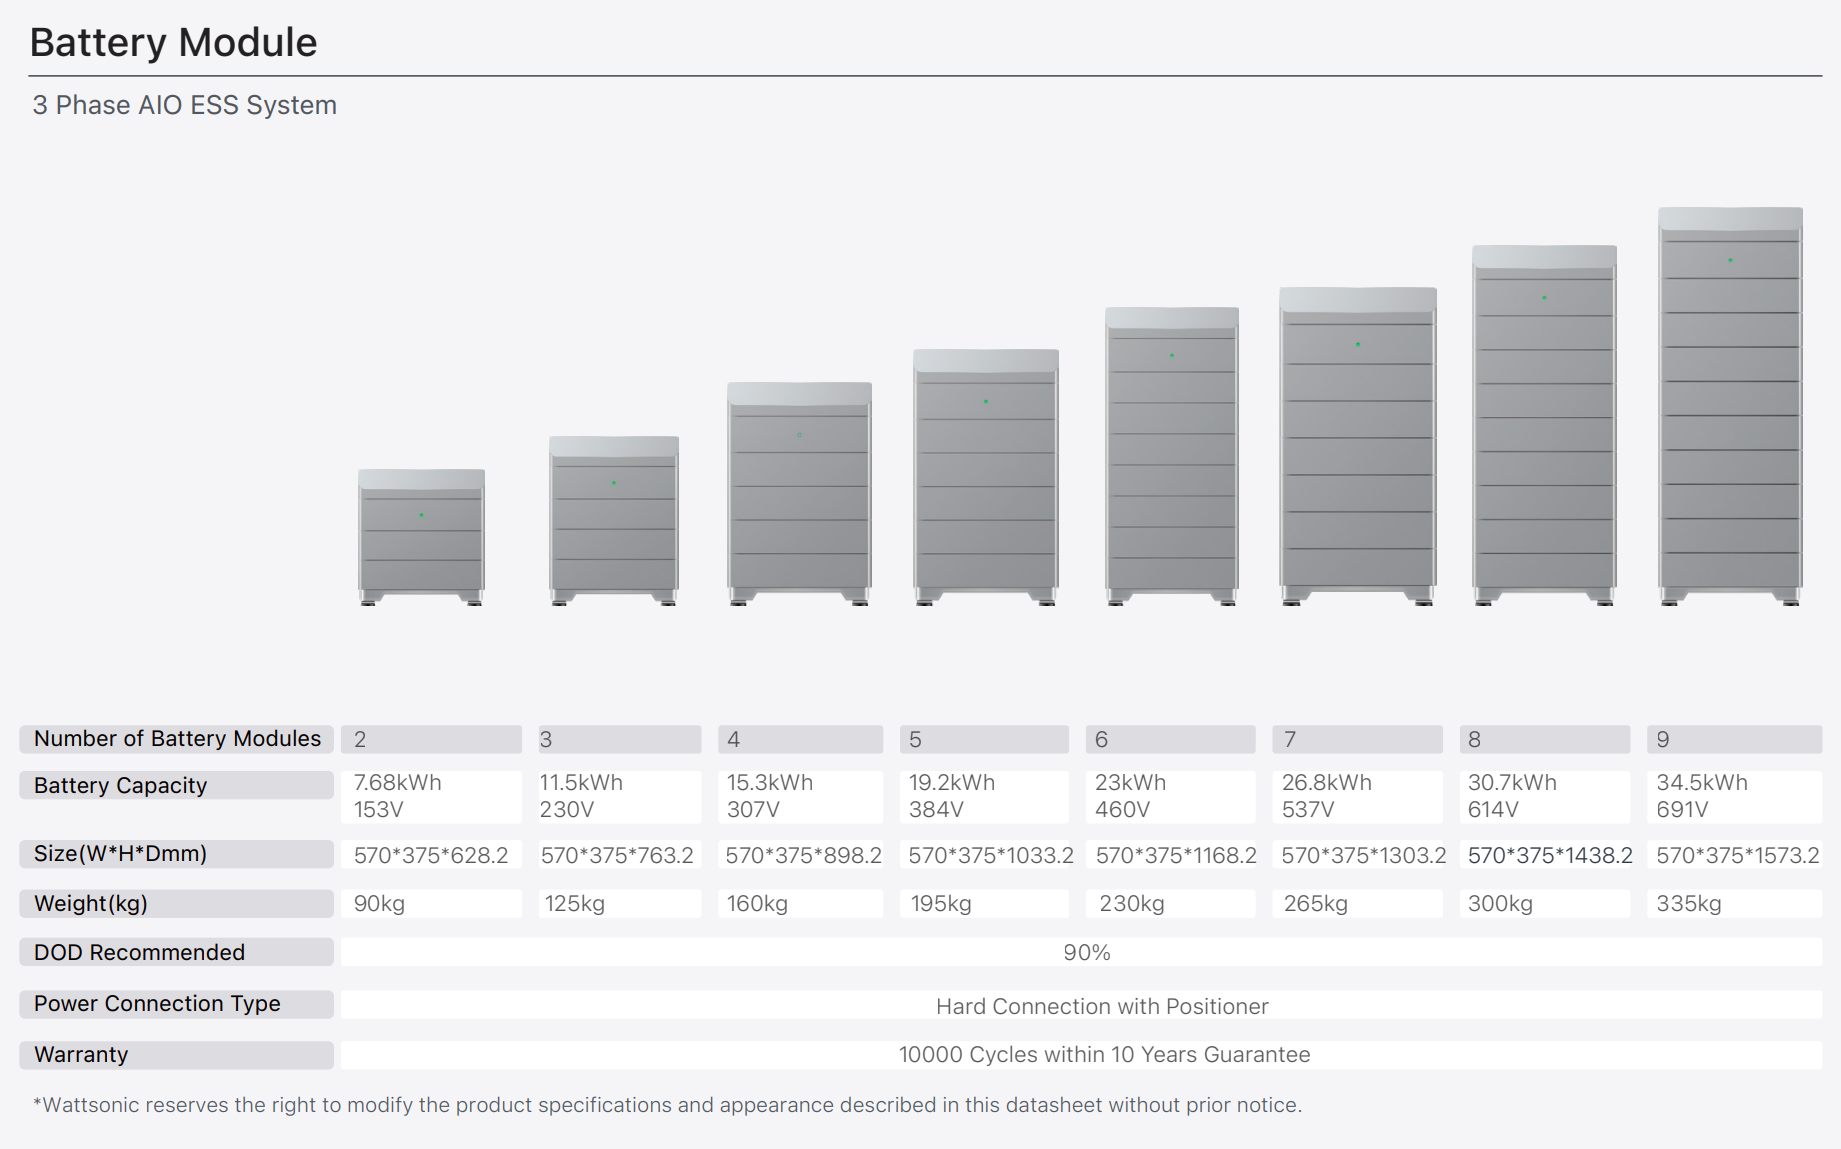Click the Battery Capacity row label
1841x1149 pixels.
pos(120,786)
